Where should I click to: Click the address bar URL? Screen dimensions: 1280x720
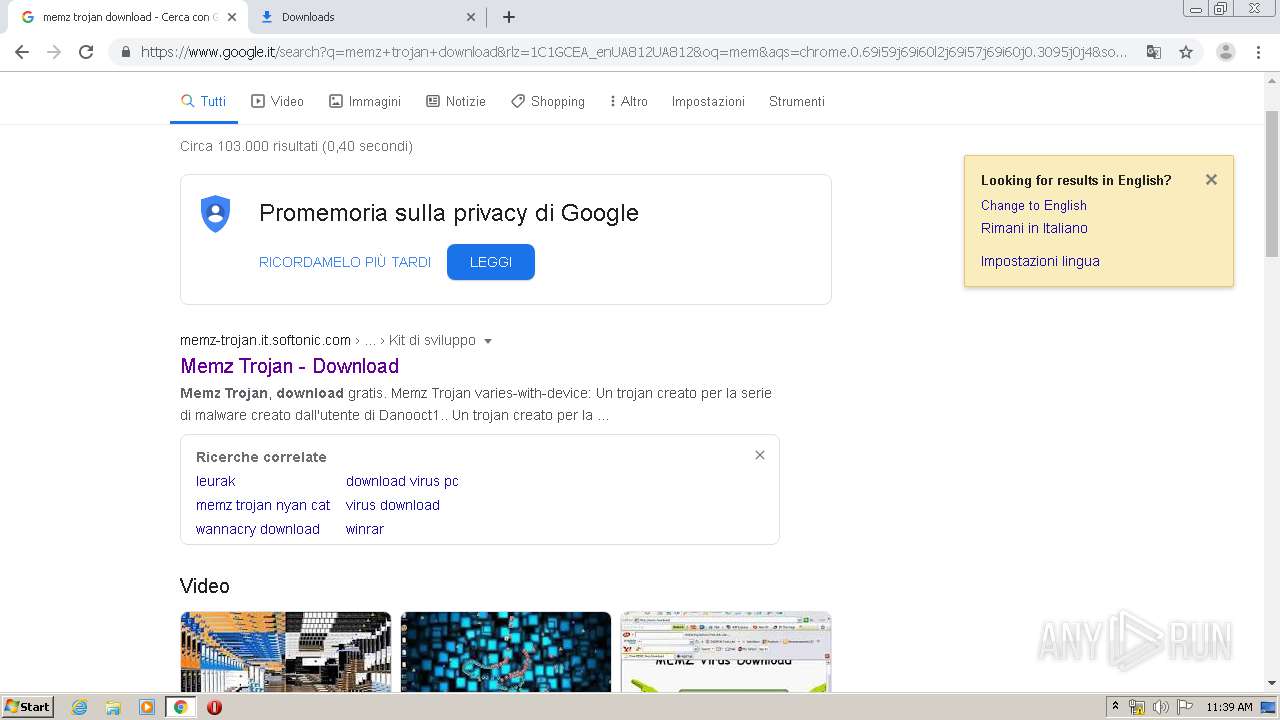coord(634,52)
